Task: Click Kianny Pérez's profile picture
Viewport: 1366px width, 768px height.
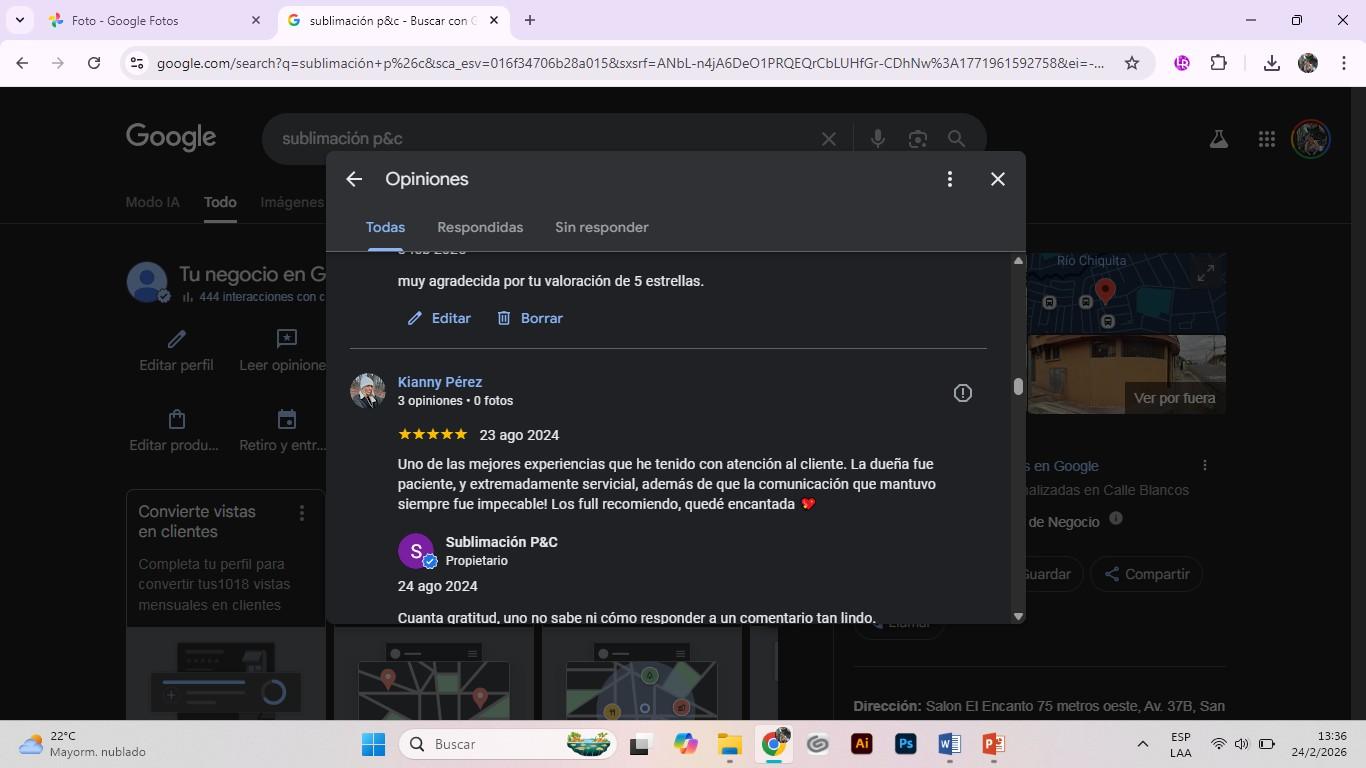Action: point(368,391)
